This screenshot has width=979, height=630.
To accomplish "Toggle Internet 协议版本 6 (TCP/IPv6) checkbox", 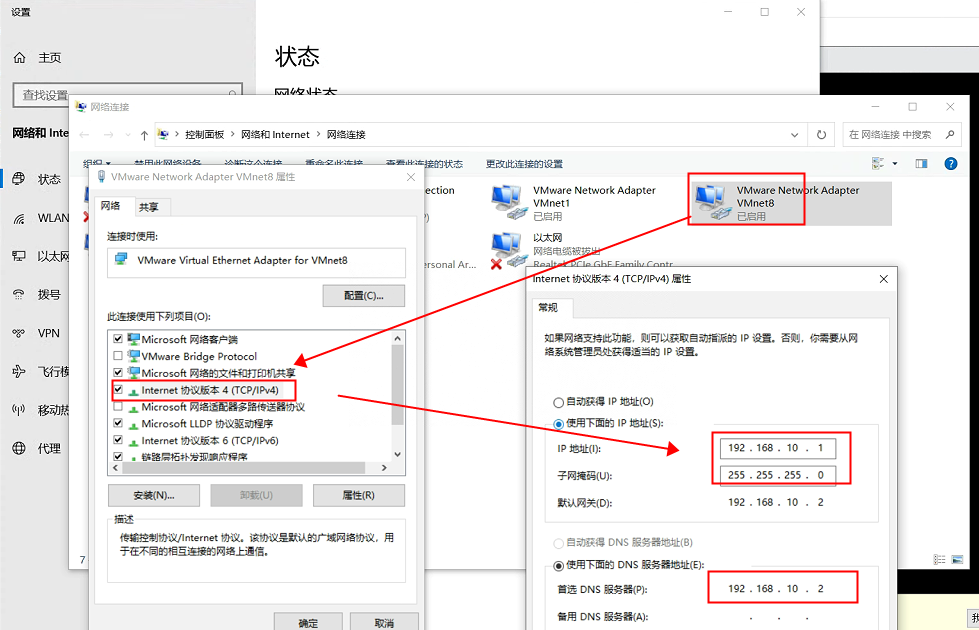I will (118, 440).
